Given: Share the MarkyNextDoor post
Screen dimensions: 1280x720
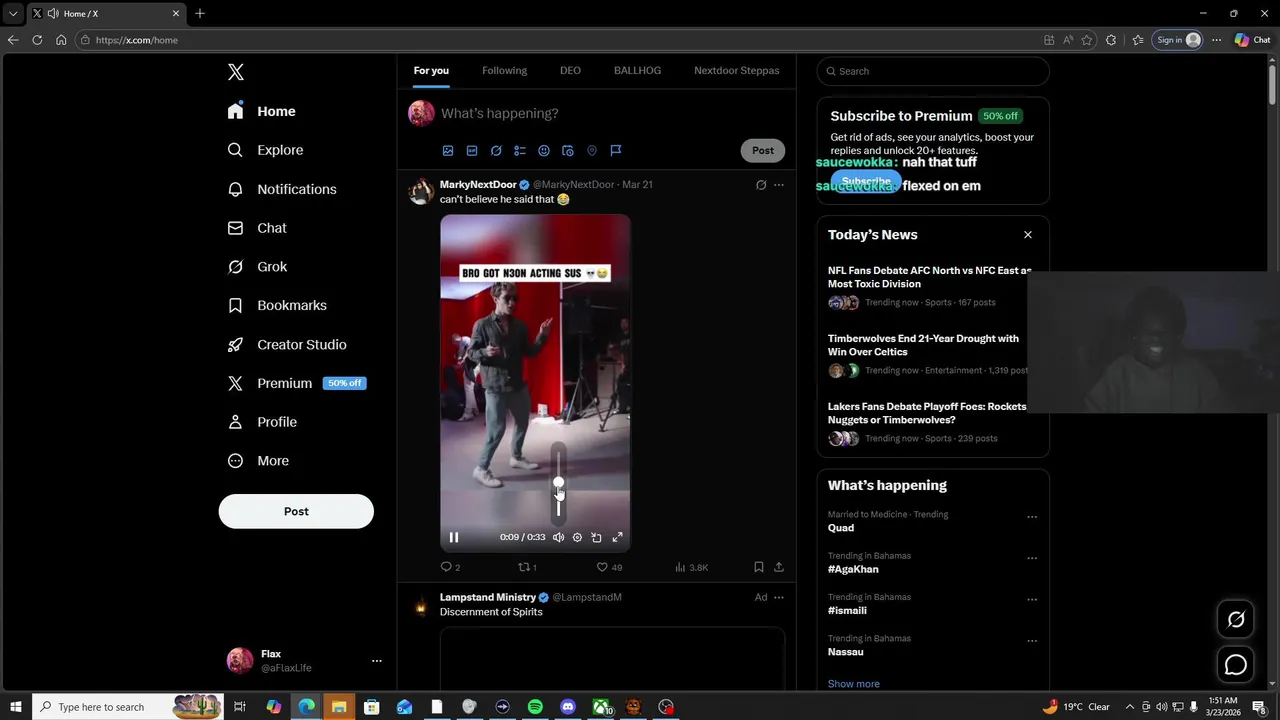Looking at the screenshot, I should (779, 567).
